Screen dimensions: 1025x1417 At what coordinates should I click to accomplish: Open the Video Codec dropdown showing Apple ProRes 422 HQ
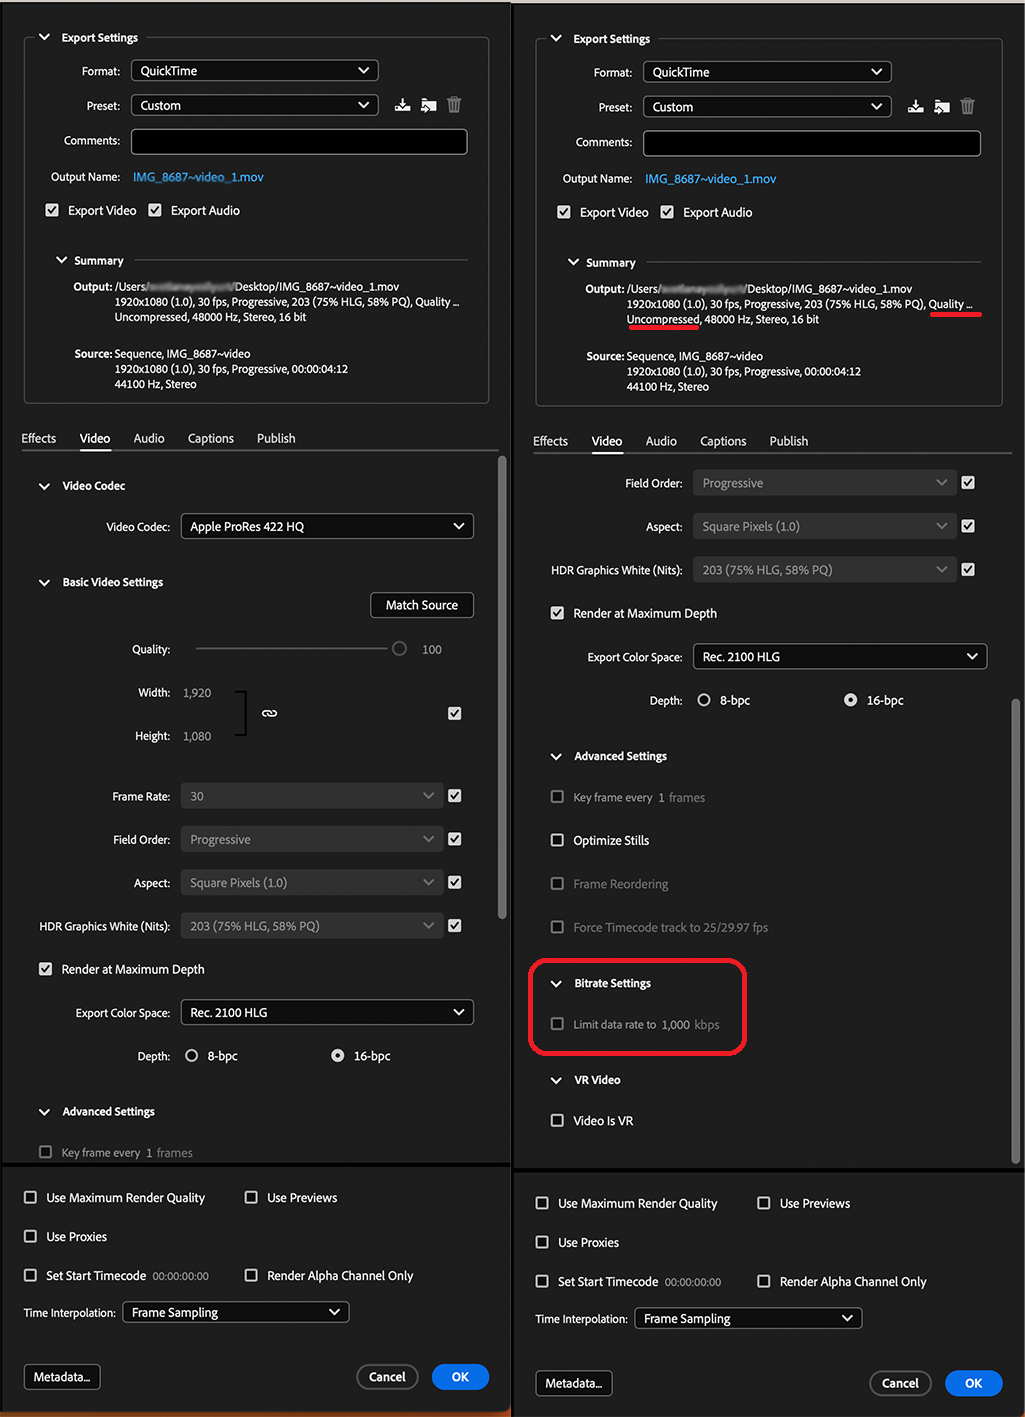[x=326, y=527]
